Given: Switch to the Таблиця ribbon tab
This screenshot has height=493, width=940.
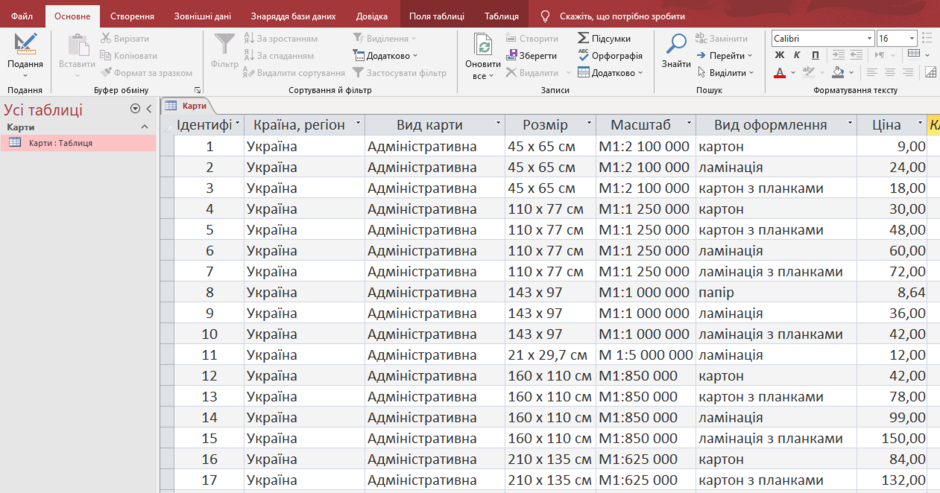Looking at the screenshot, I should pyautogui.click(x=501, y=16).
